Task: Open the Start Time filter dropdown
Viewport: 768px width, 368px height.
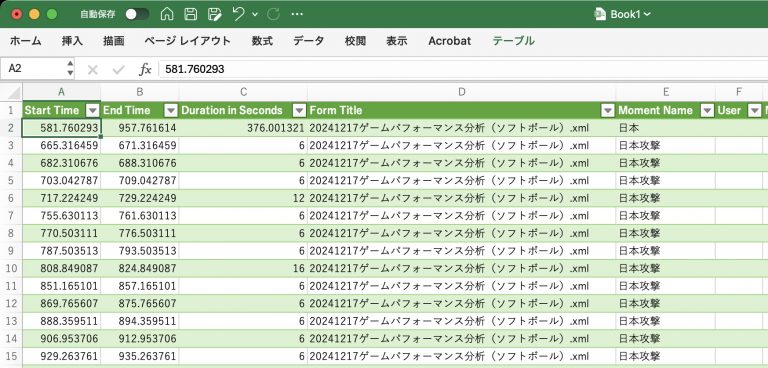Action: coord(93,111)
